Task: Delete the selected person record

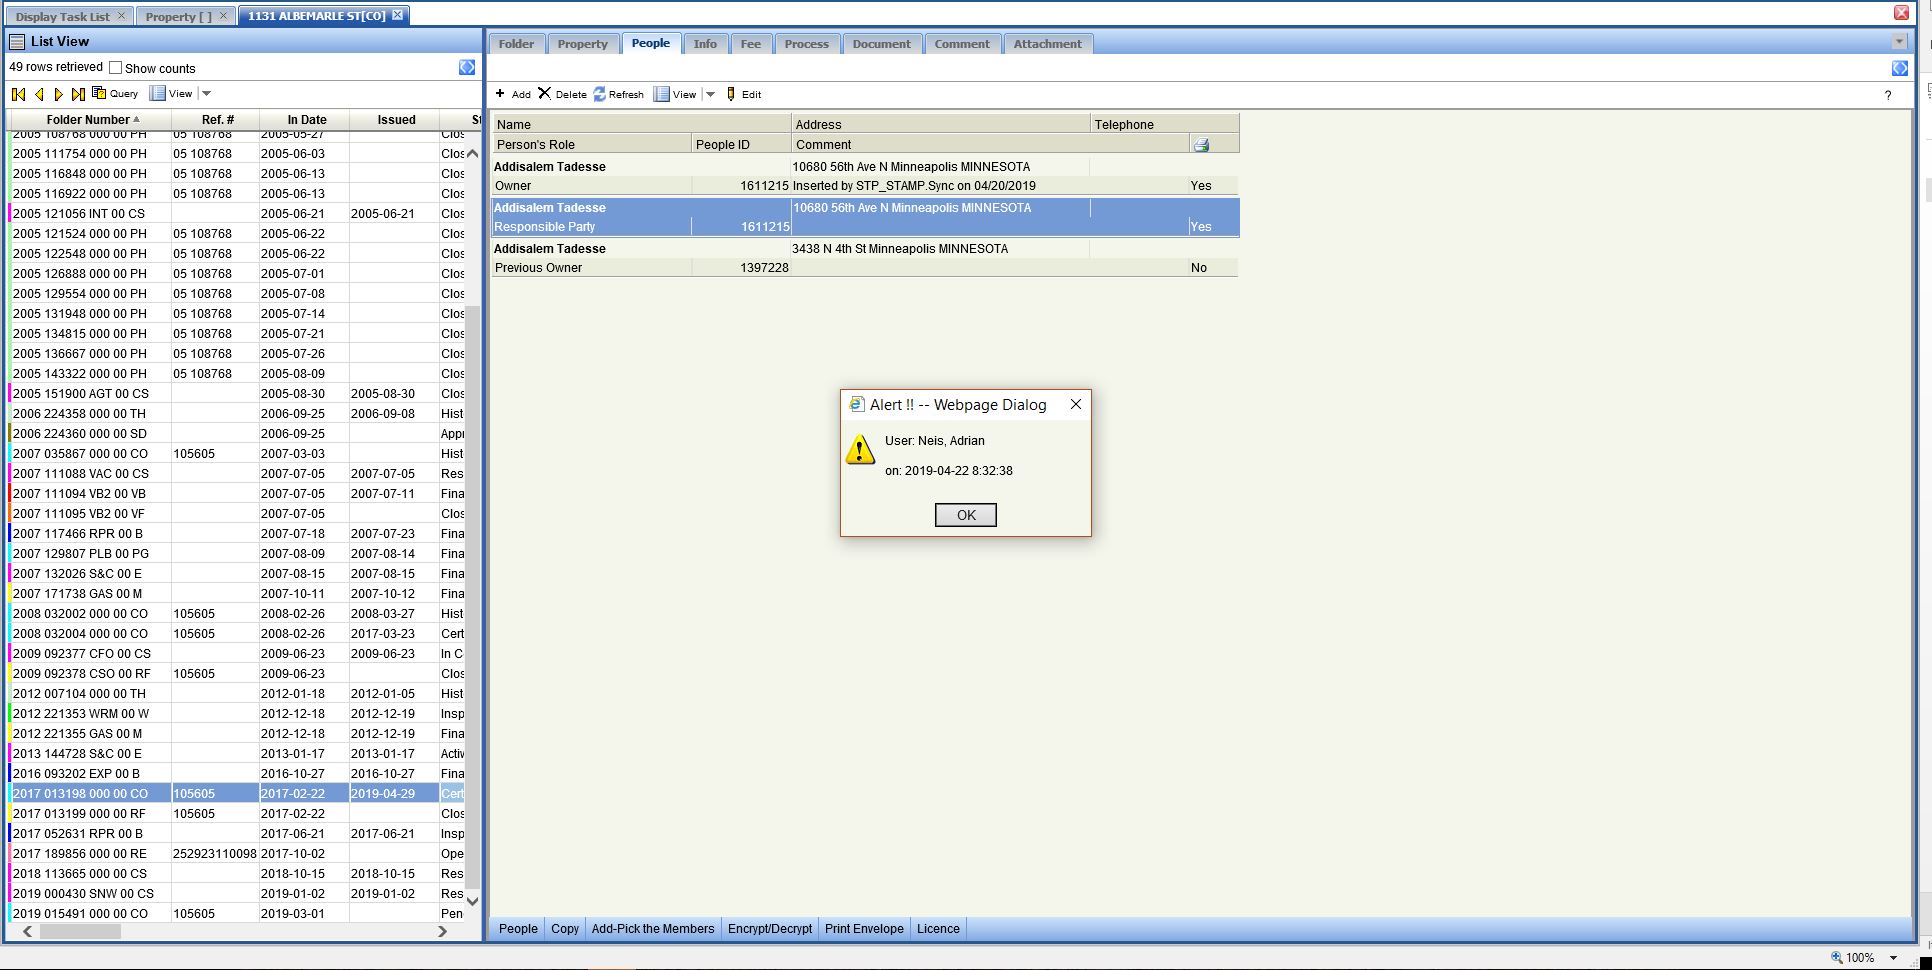Action: pos(545,94)
